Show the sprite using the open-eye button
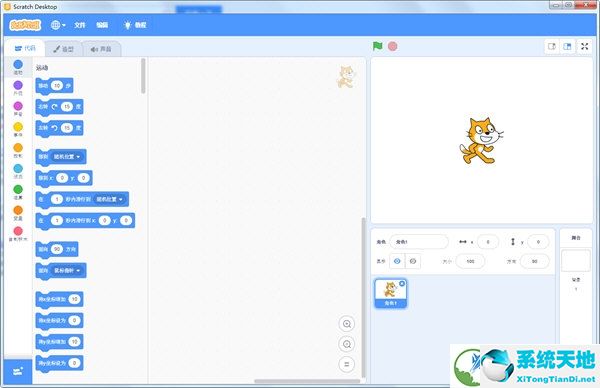The width and height of the screenshot is (600, 388). click(397, 261)
